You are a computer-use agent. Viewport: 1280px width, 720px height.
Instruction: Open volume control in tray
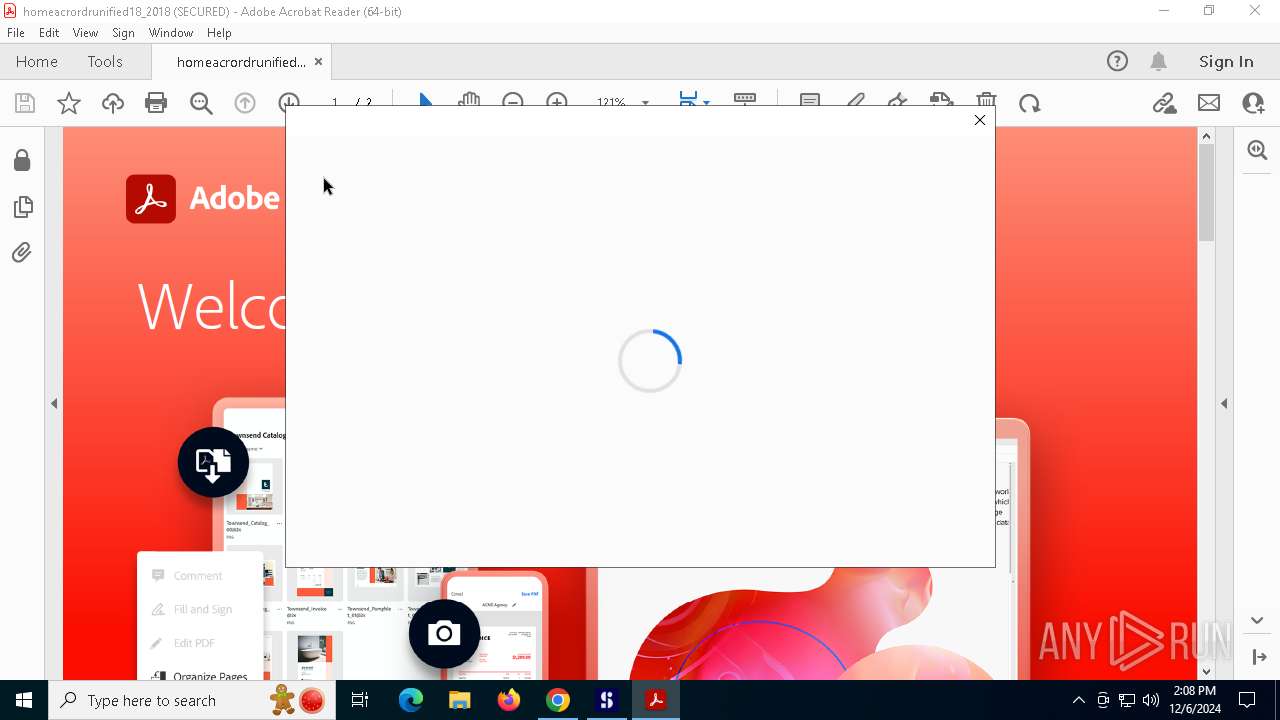(x=1151, y=700)
